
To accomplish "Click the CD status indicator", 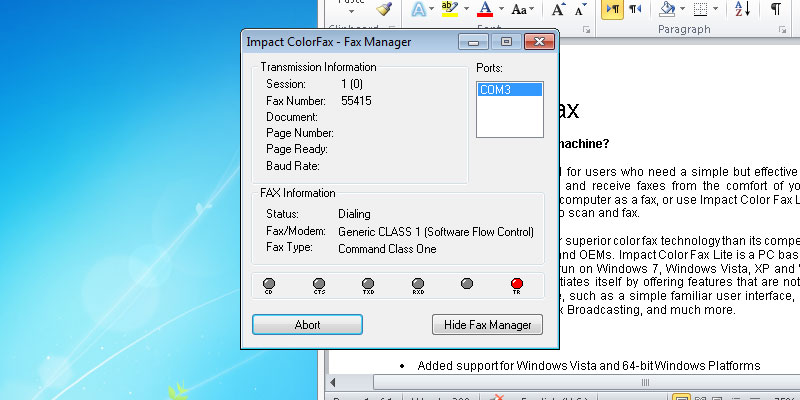I will click(269, 284).
